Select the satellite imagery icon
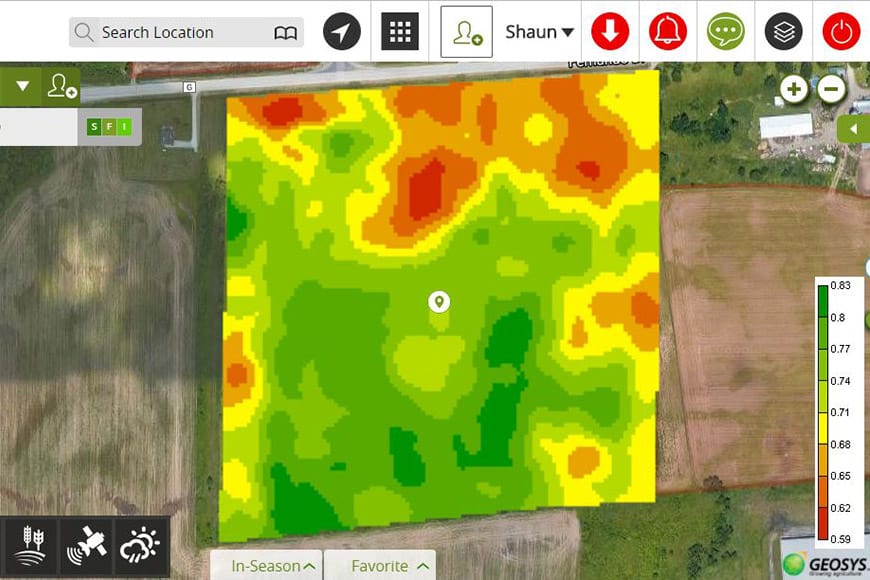870x580 pixels. click(x=86, y=547)
